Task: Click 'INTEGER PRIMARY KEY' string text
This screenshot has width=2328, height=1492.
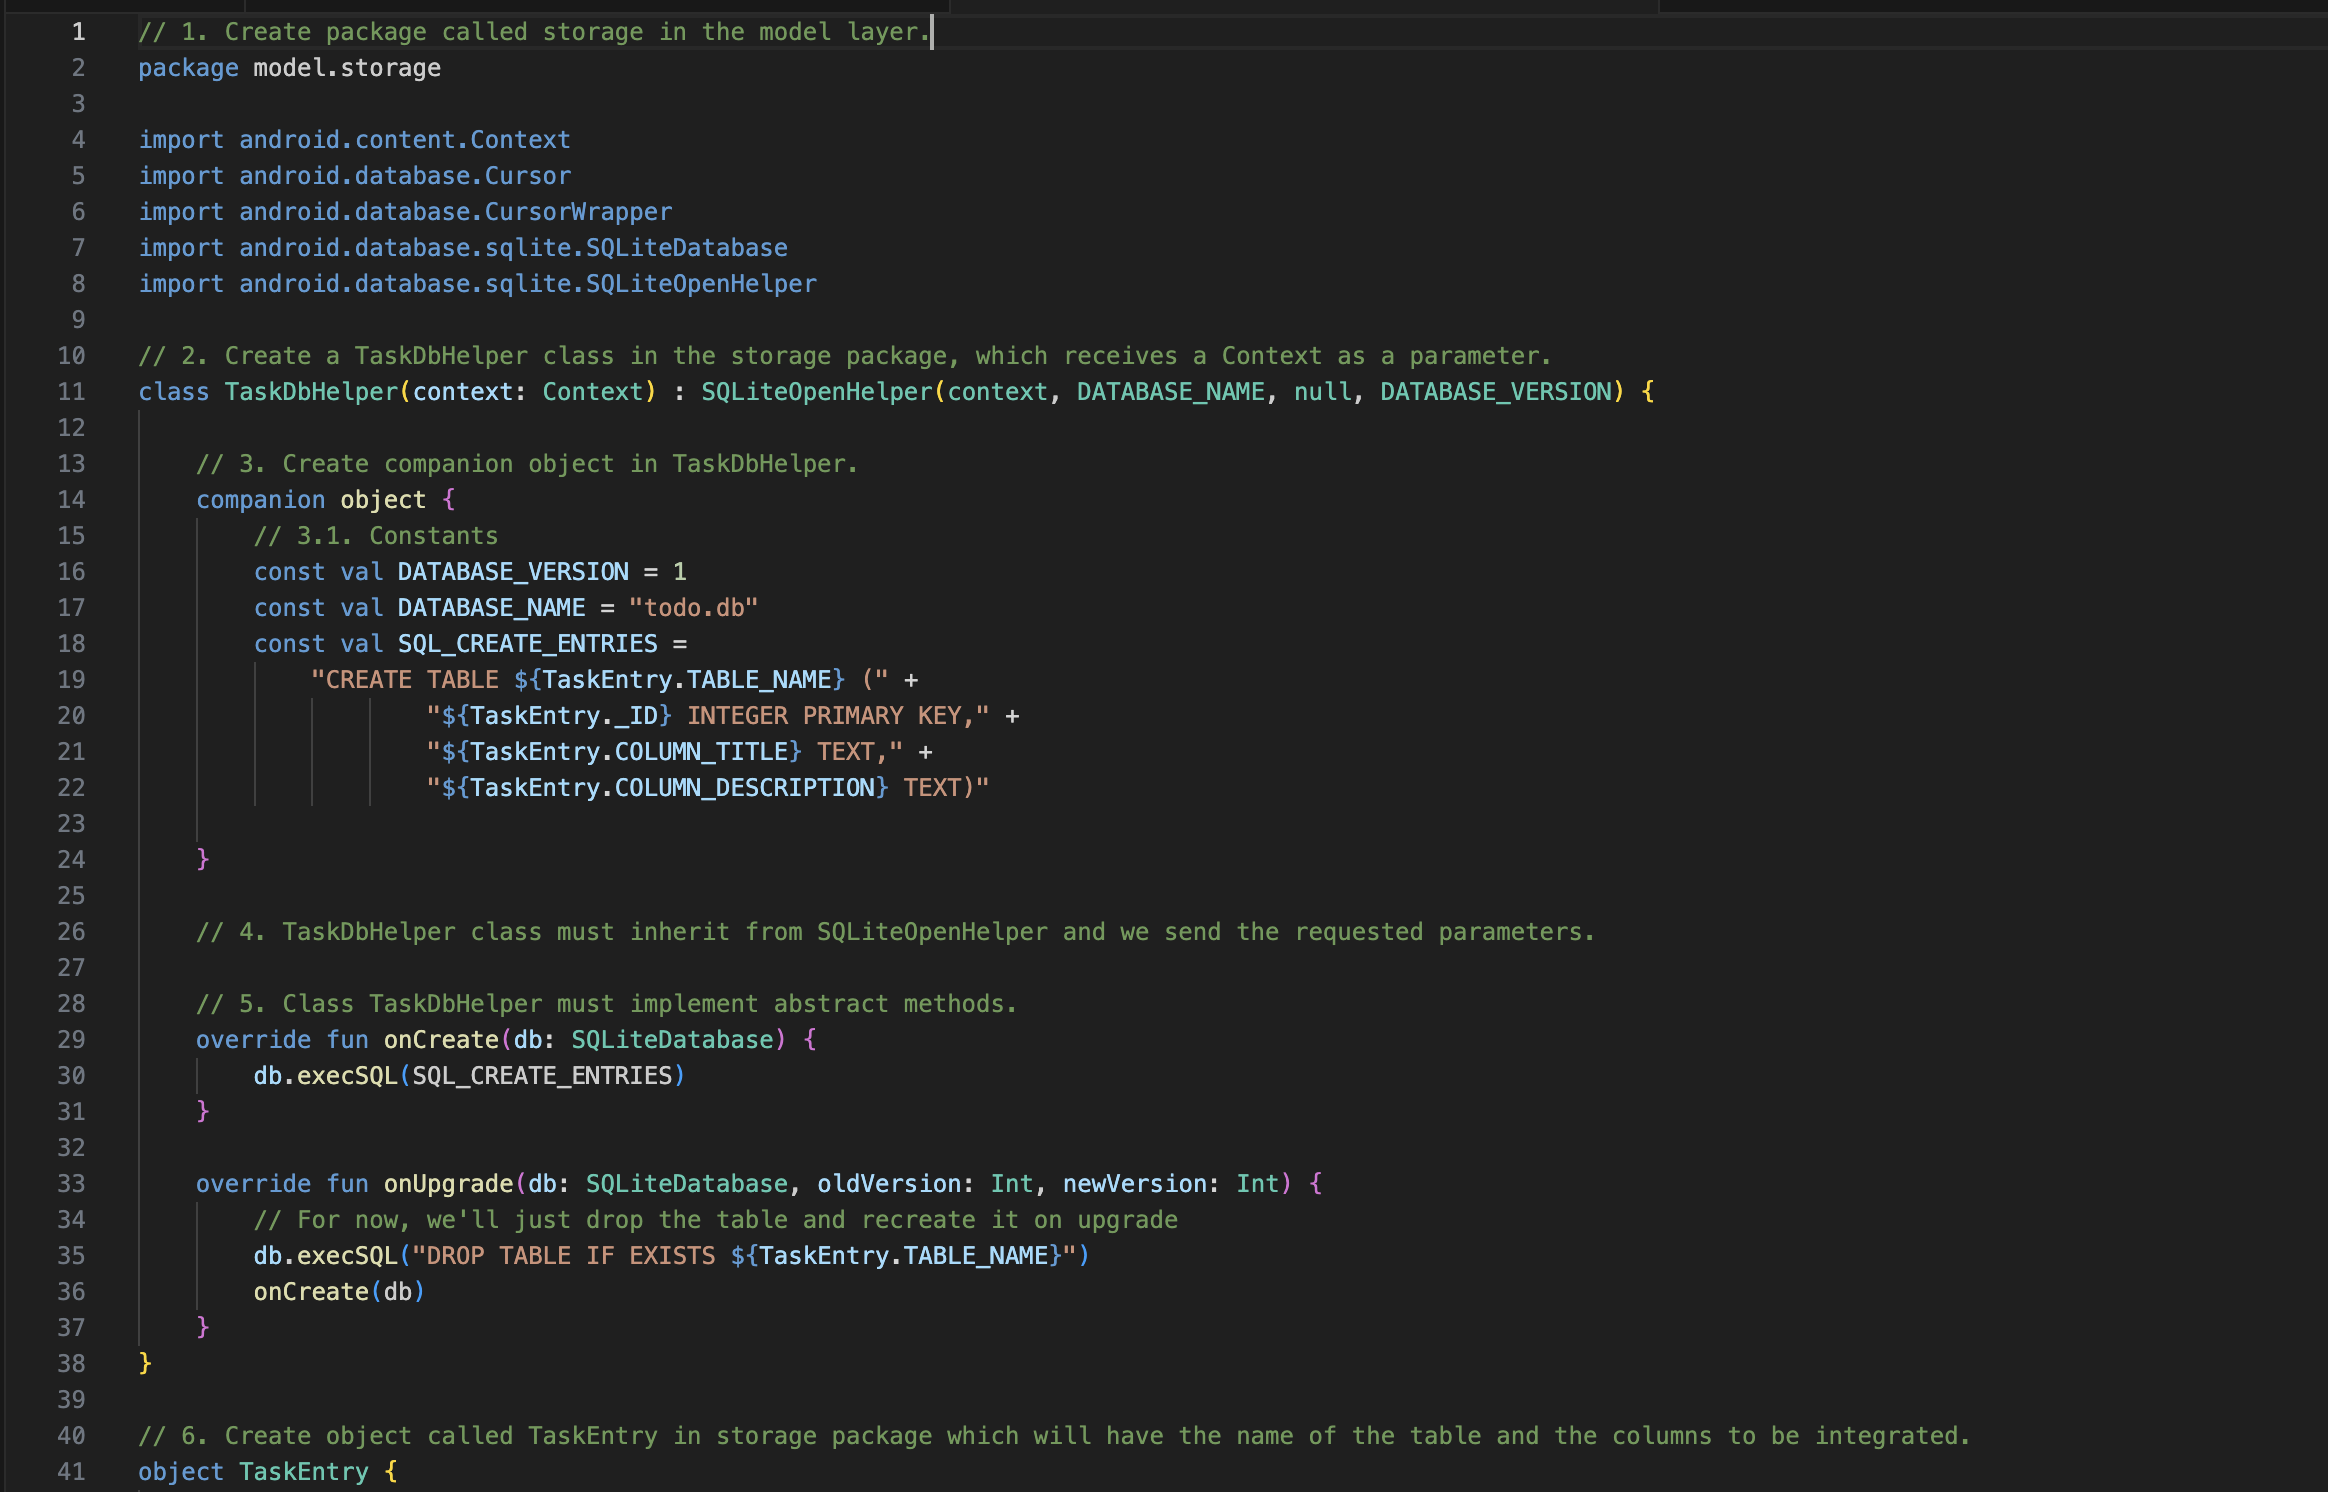Action: pos(823,716)
